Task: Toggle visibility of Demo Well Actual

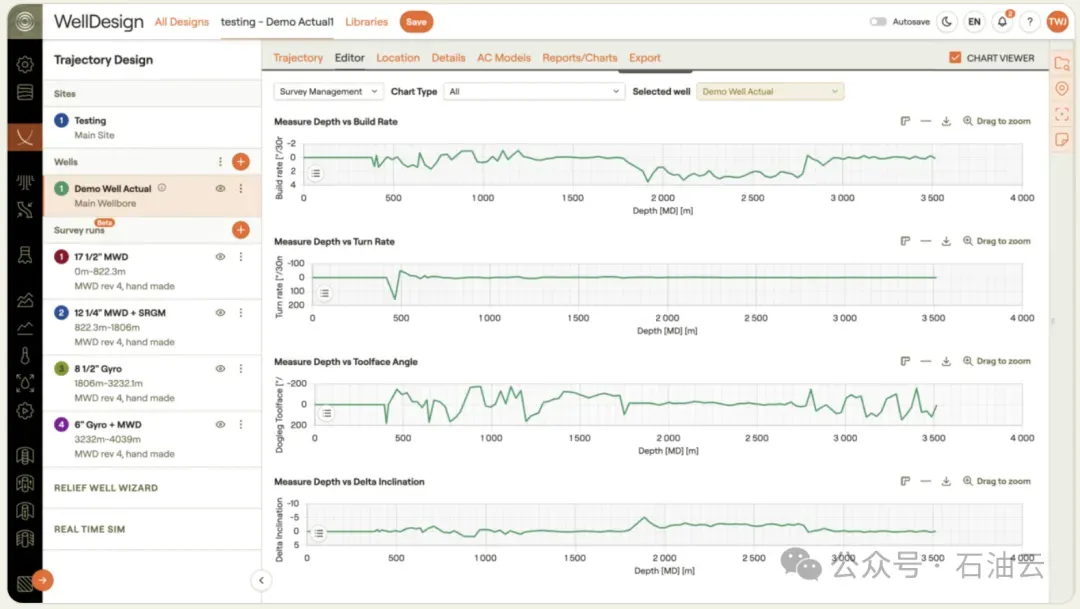Action: coord(220,189)
